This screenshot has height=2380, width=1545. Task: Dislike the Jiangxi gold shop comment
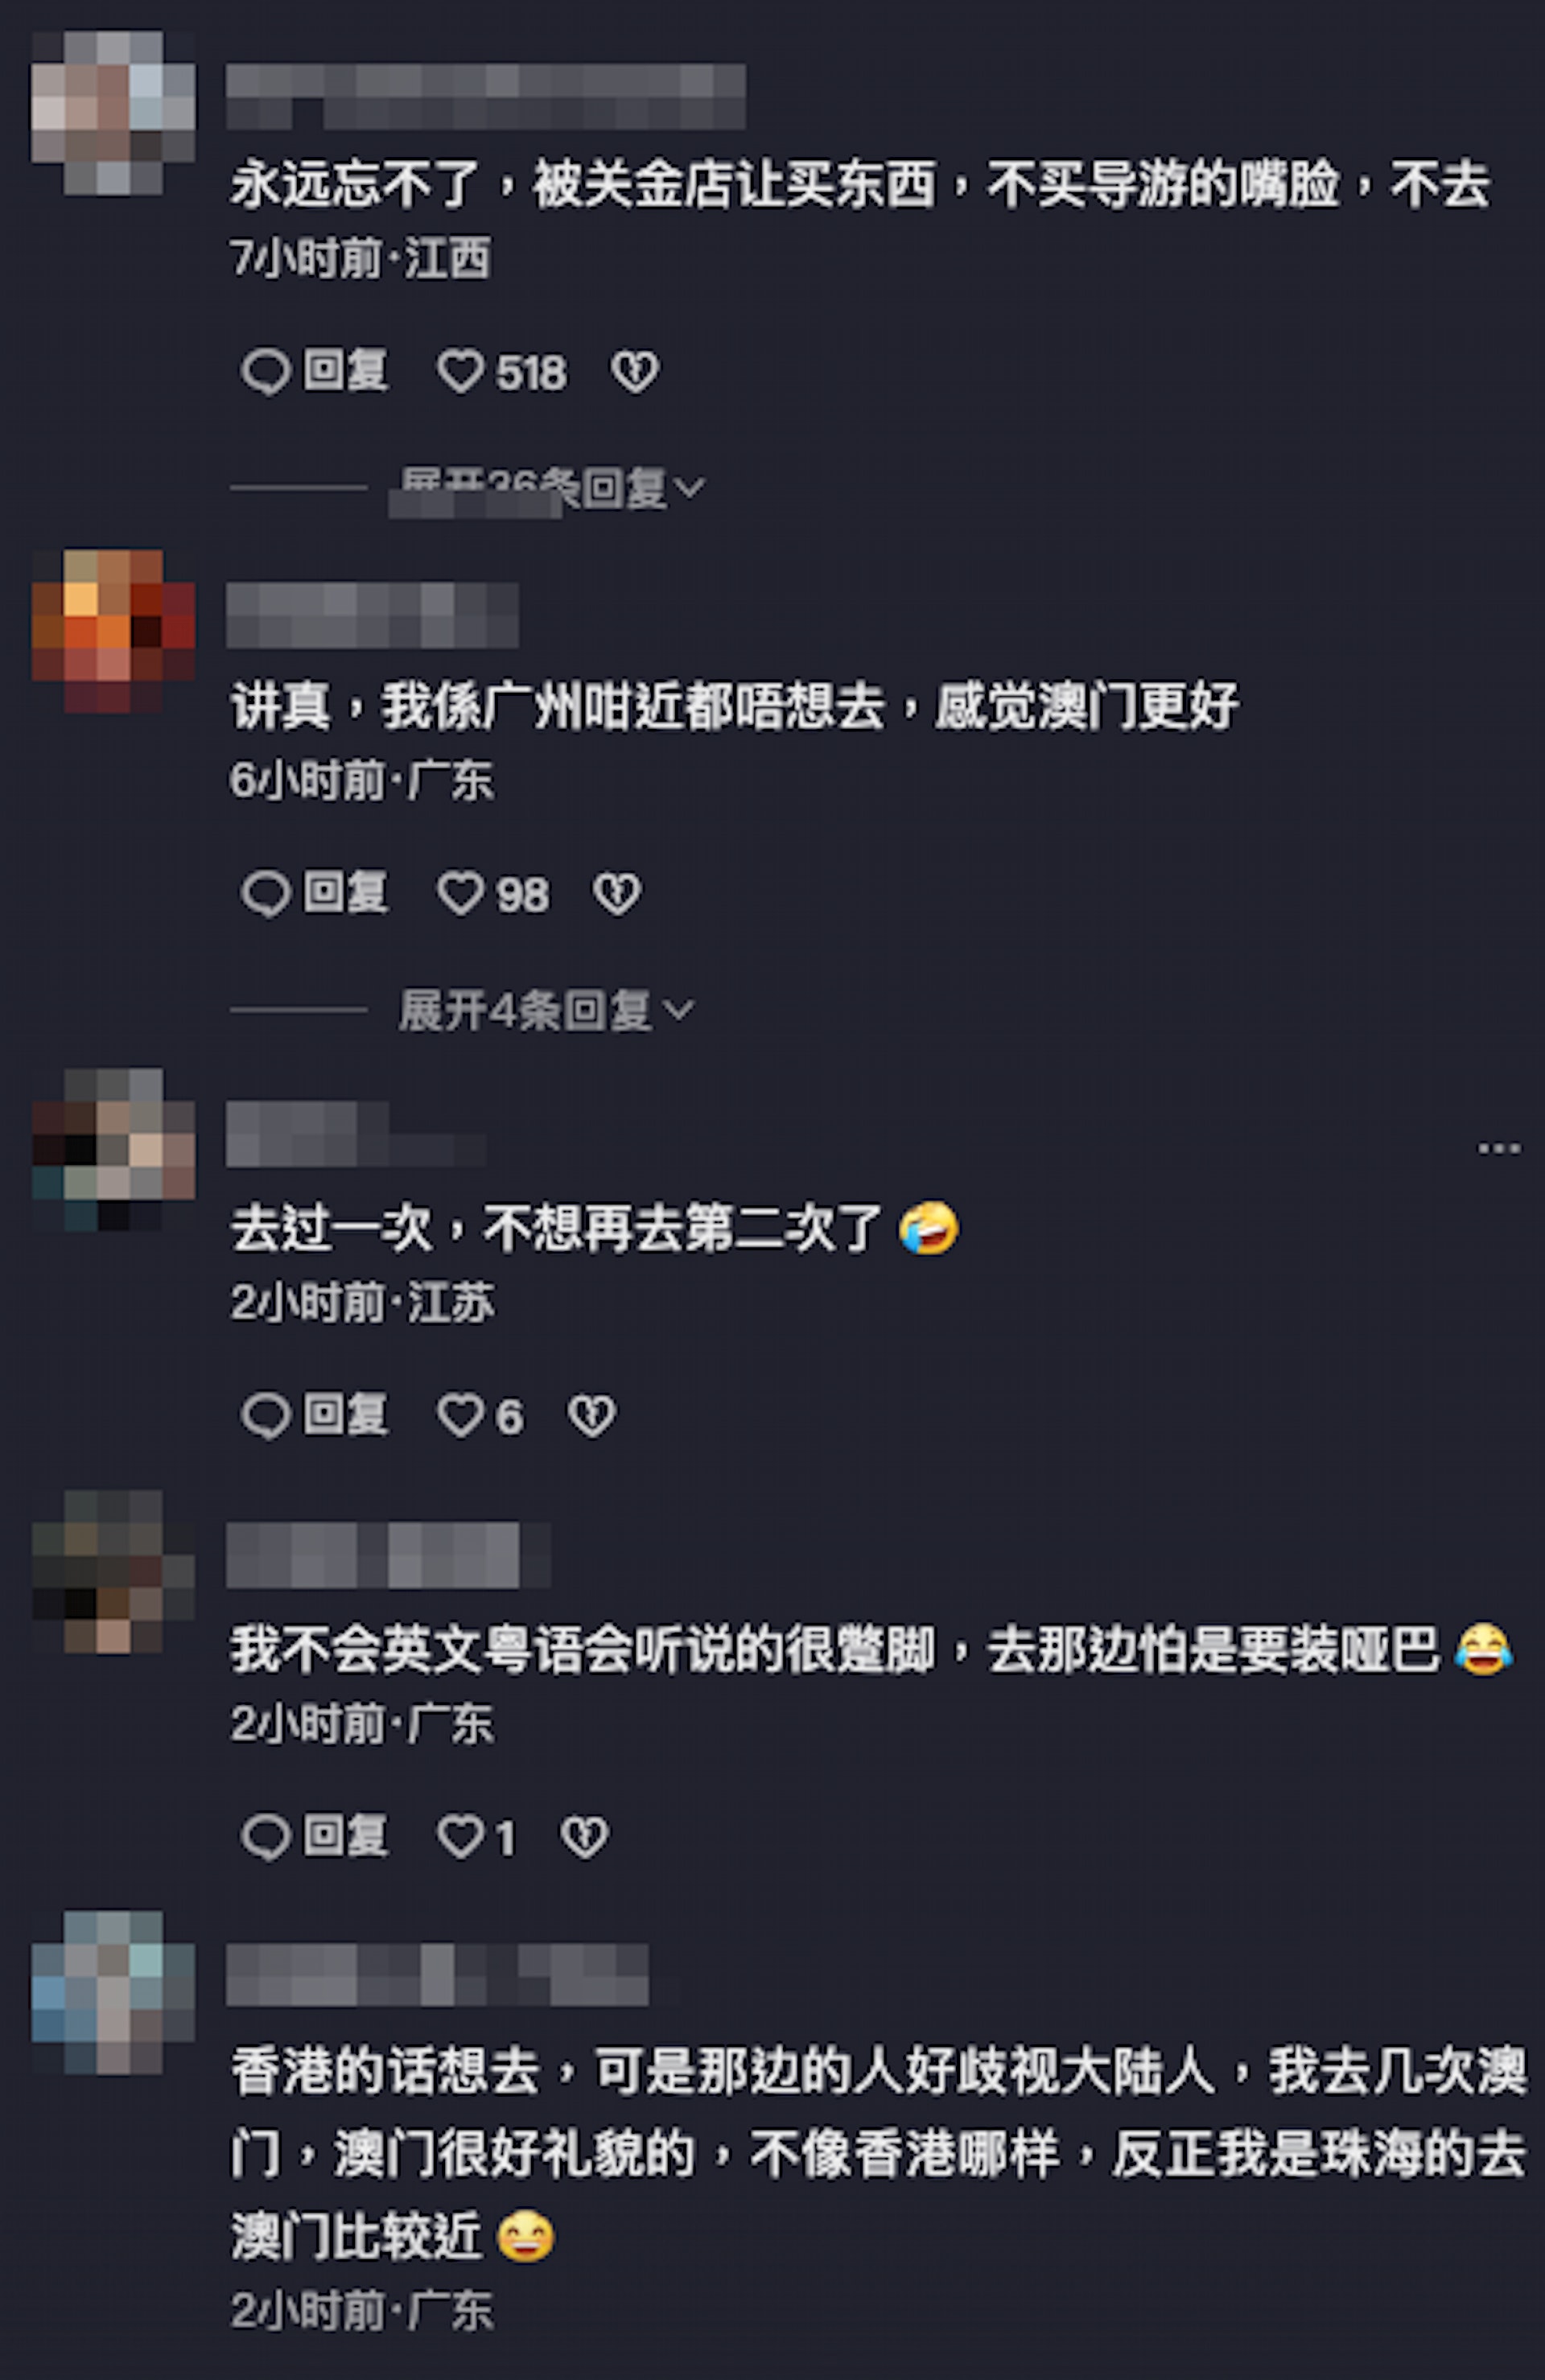tap(634, 372)
